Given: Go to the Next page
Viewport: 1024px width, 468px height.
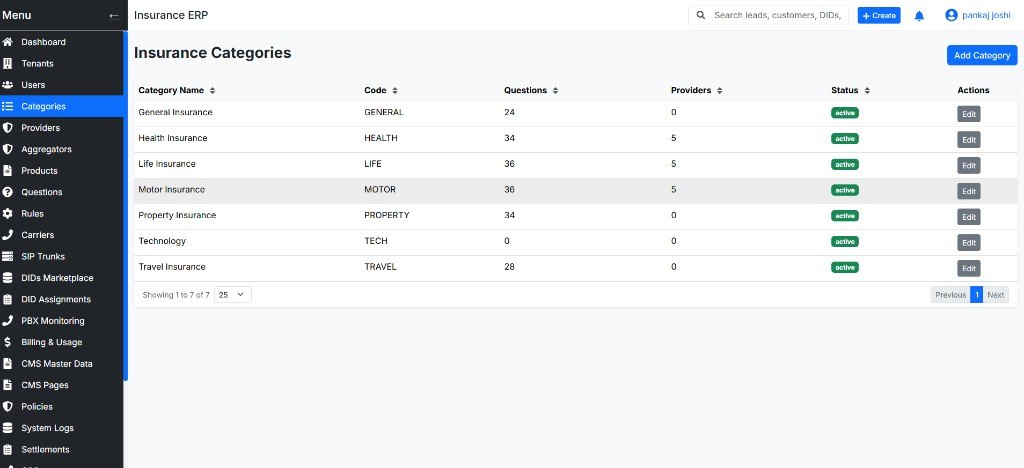Looking at the screenshot, I should click(x=995, y=295).
